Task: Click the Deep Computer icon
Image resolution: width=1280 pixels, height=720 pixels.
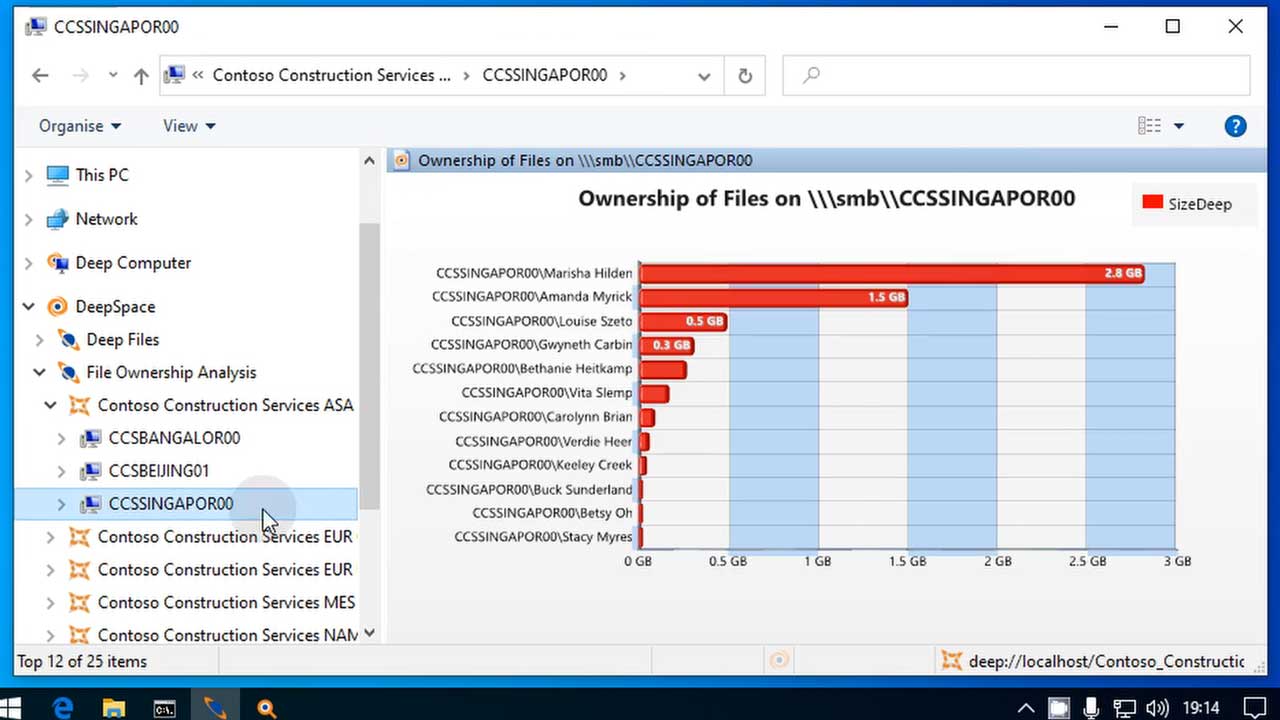Action: [57, 263]
